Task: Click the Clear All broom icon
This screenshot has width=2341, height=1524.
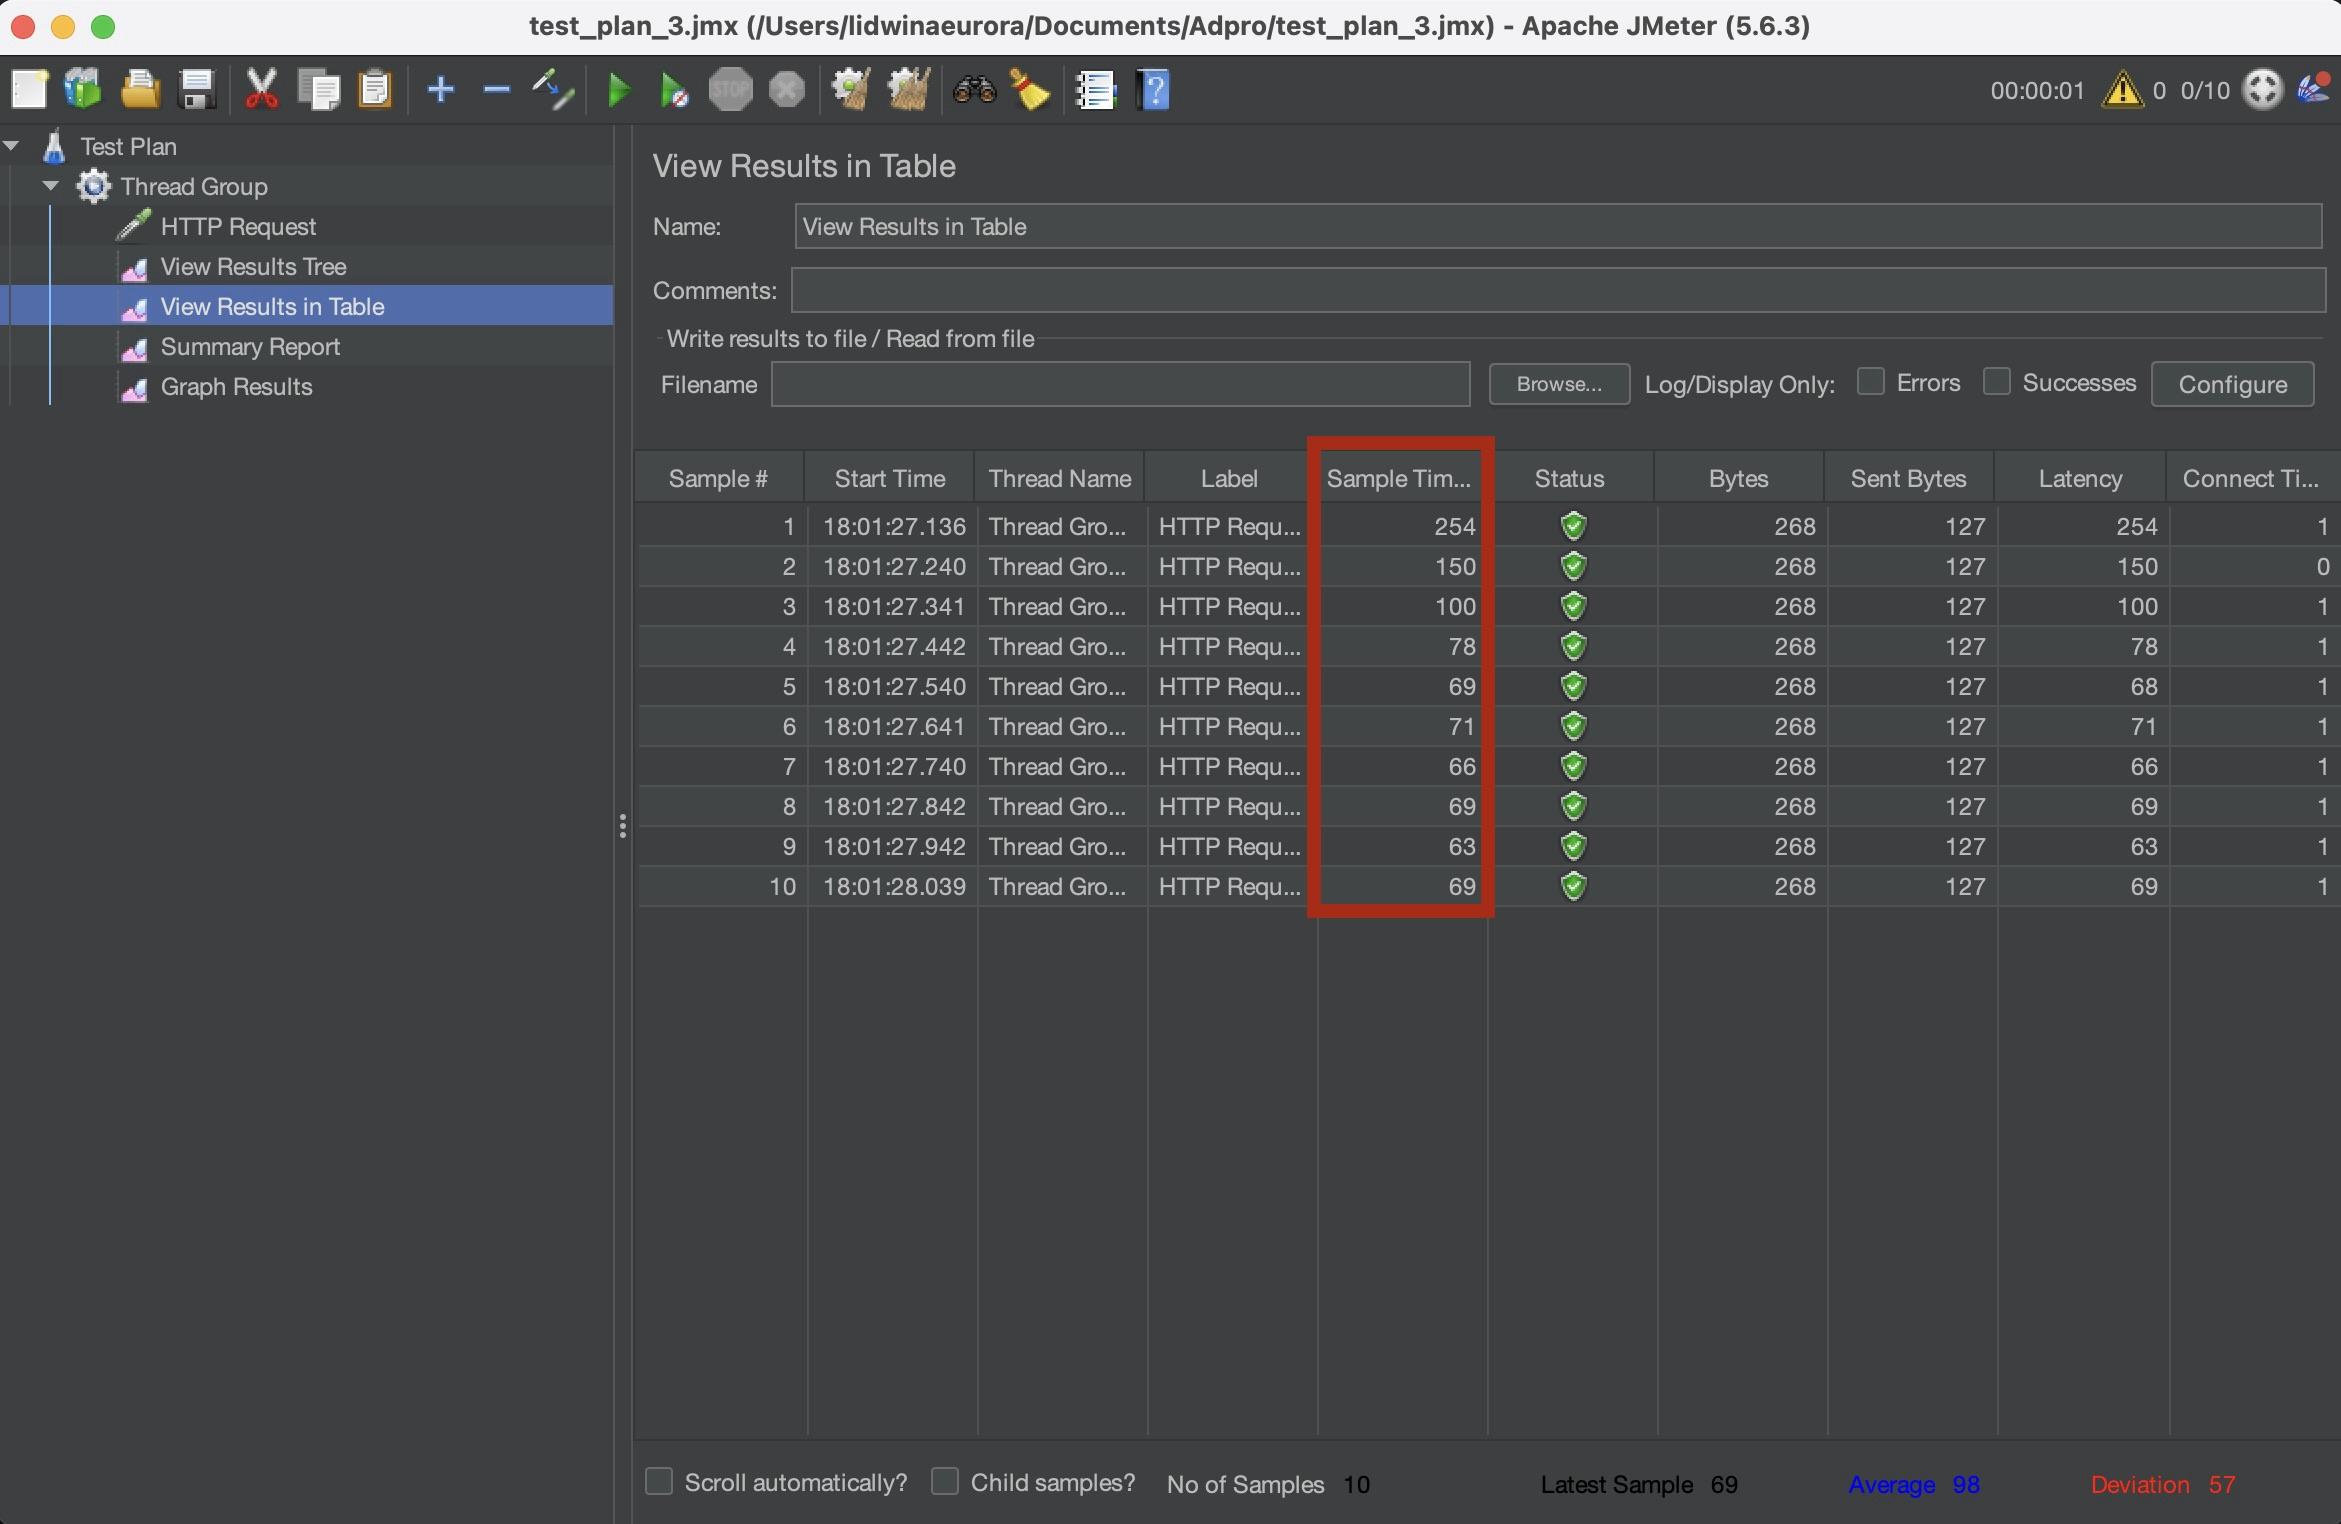Action: pos(908,91)
